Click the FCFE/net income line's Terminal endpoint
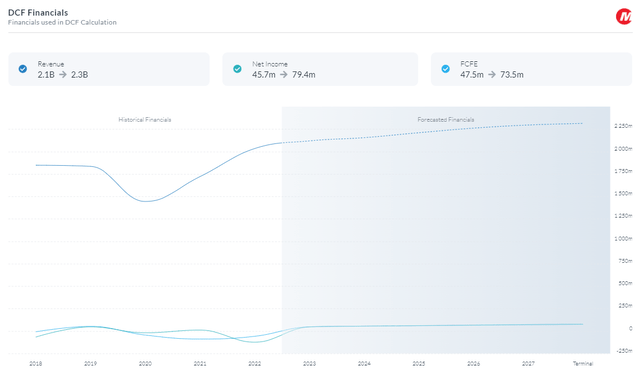Viewport: 640px width, 375px height. click(582, 324)
